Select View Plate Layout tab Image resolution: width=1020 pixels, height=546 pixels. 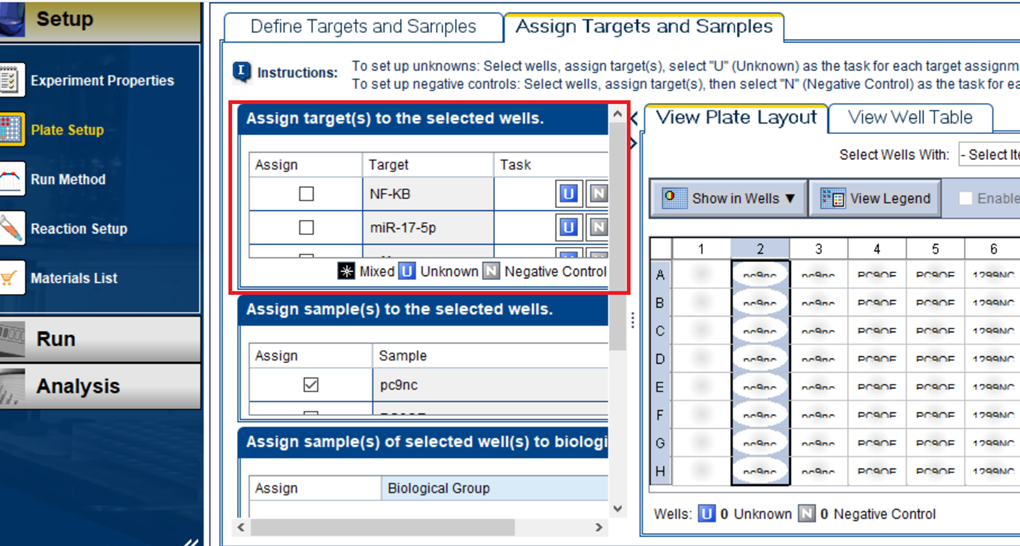coord(736,118)
